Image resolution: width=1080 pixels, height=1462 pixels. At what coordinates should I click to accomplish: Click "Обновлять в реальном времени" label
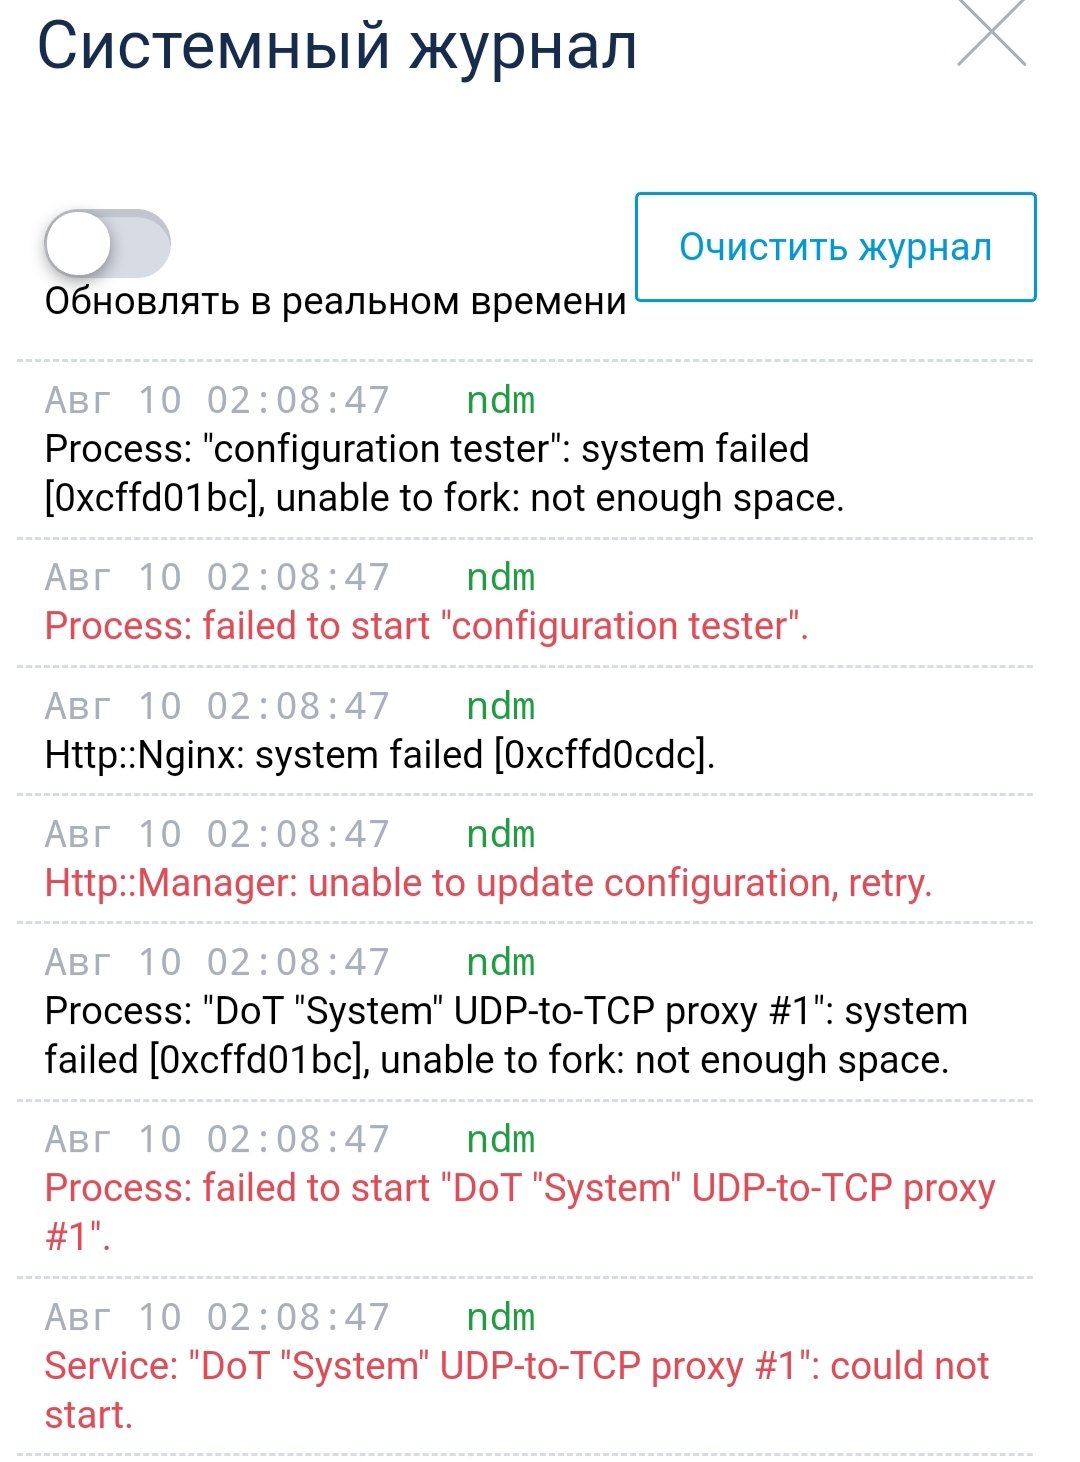(x=336, y=301)
